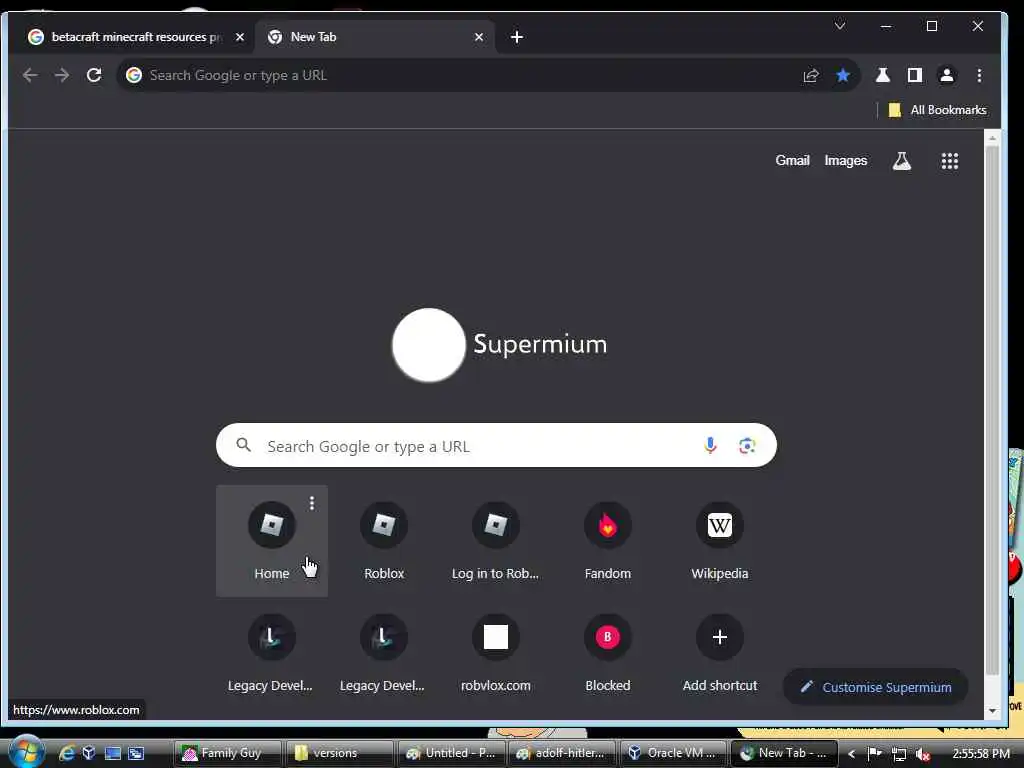The image size is (1024, 768).
Task: Open the Images link
Action: (846, 161)
